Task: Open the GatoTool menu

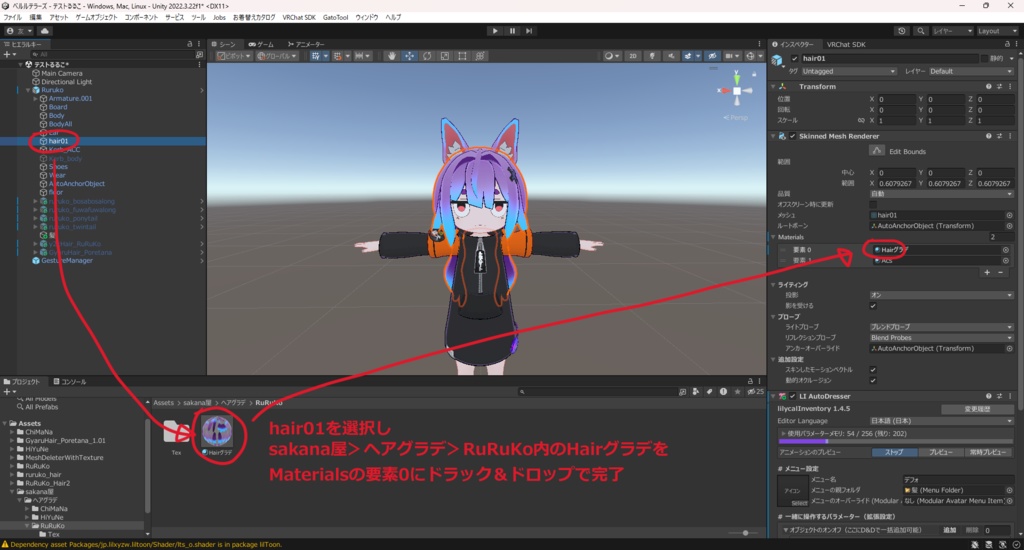Action: point(335,18)
